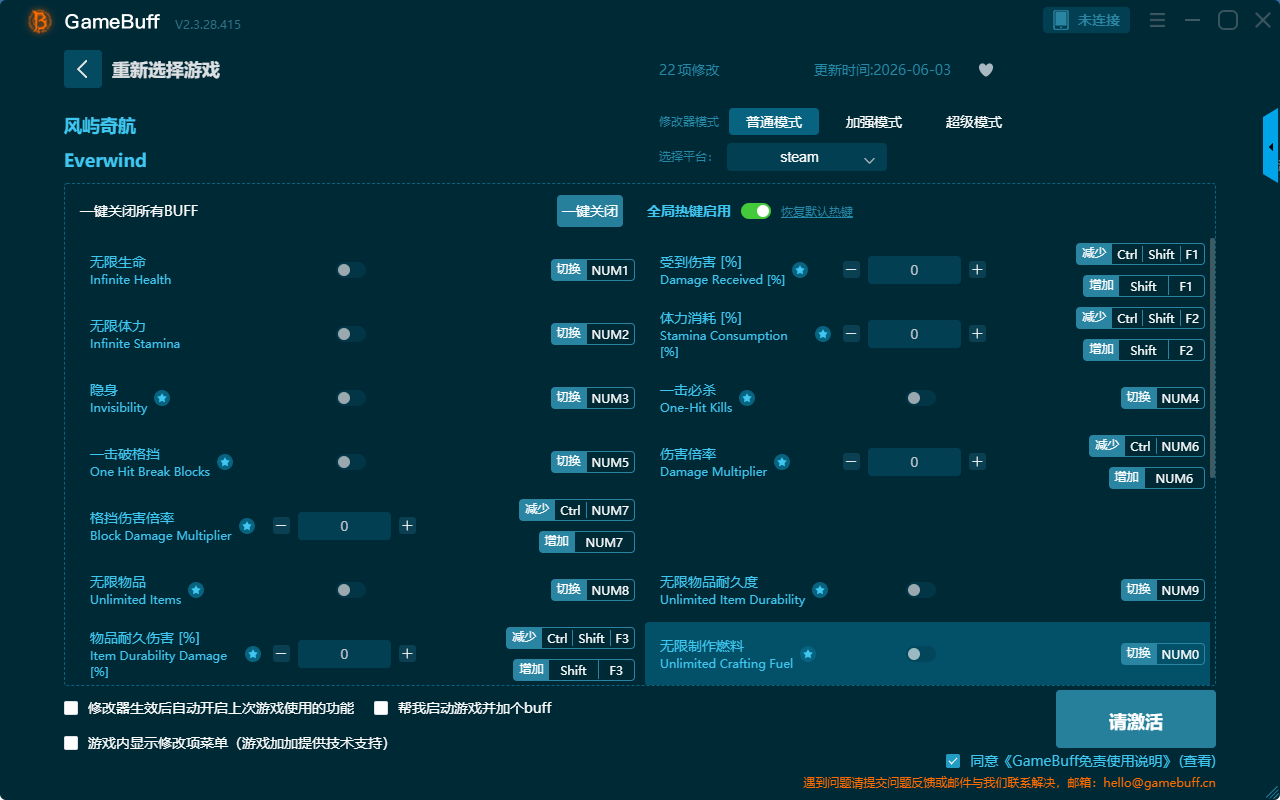Increase Damage Multiplier with plus button
The image size is (1280, 800).
977,462
